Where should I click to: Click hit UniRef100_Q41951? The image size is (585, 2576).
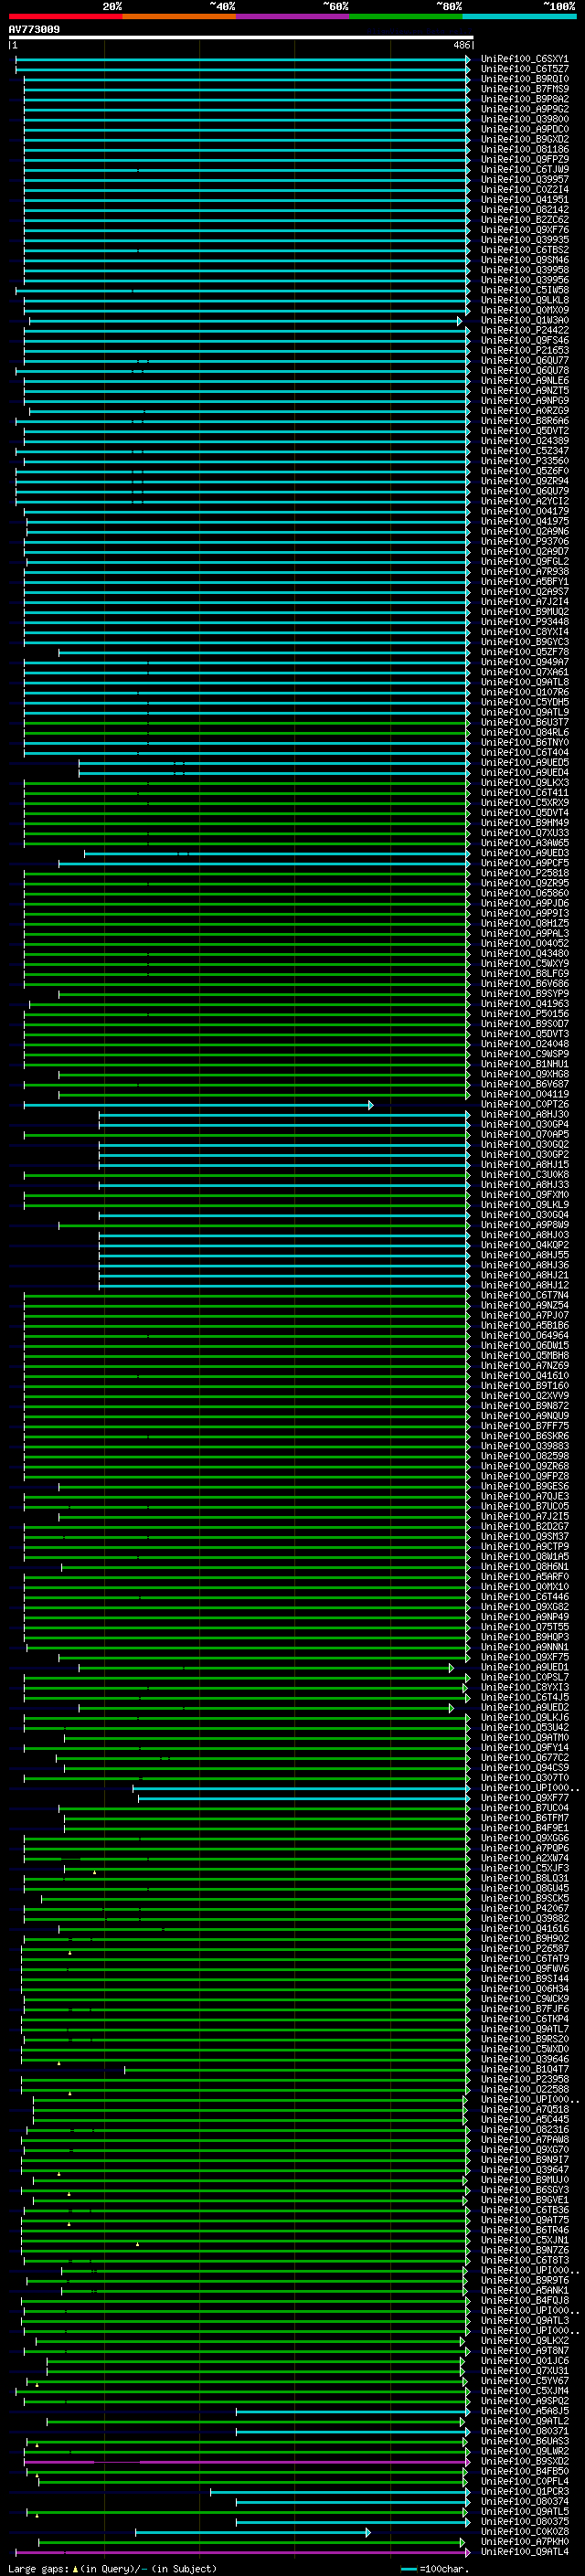tap(524, 200)
